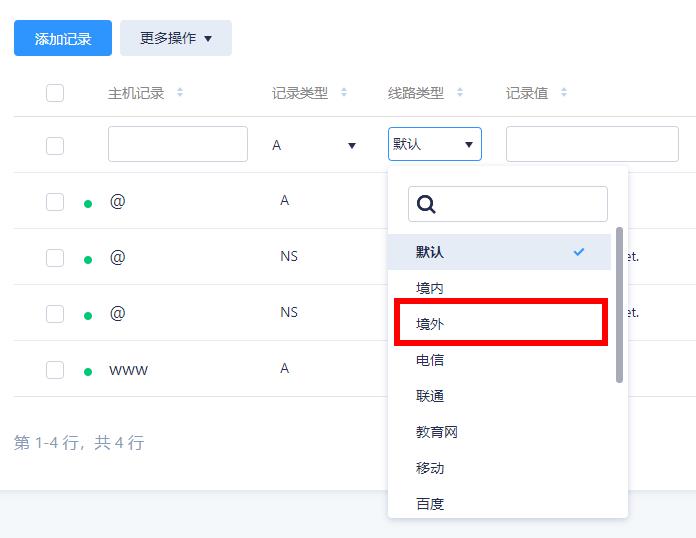Click green status dot of www record
The width and height of the screenshot is (696, 538).
coord(88,372)
